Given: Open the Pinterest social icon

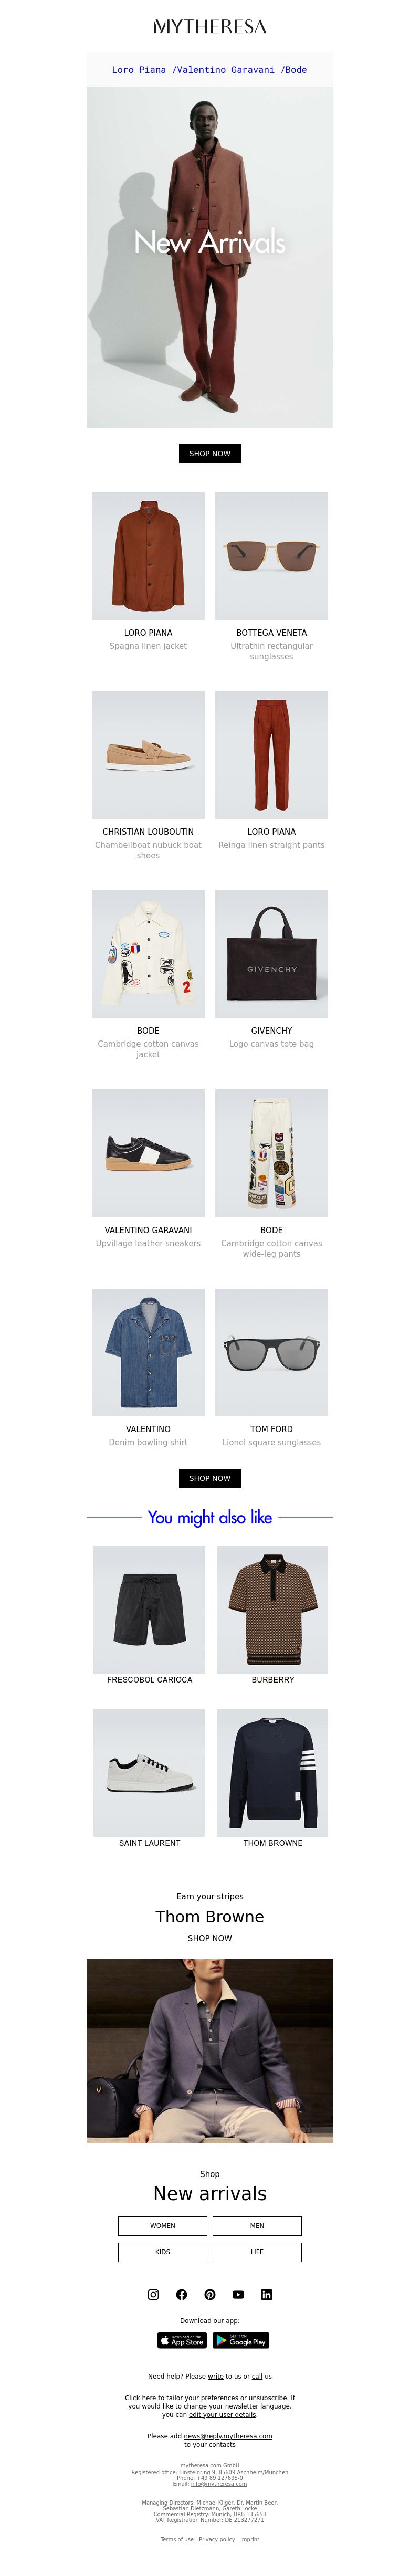Looking at the screenshot, I should point(210,2294).
